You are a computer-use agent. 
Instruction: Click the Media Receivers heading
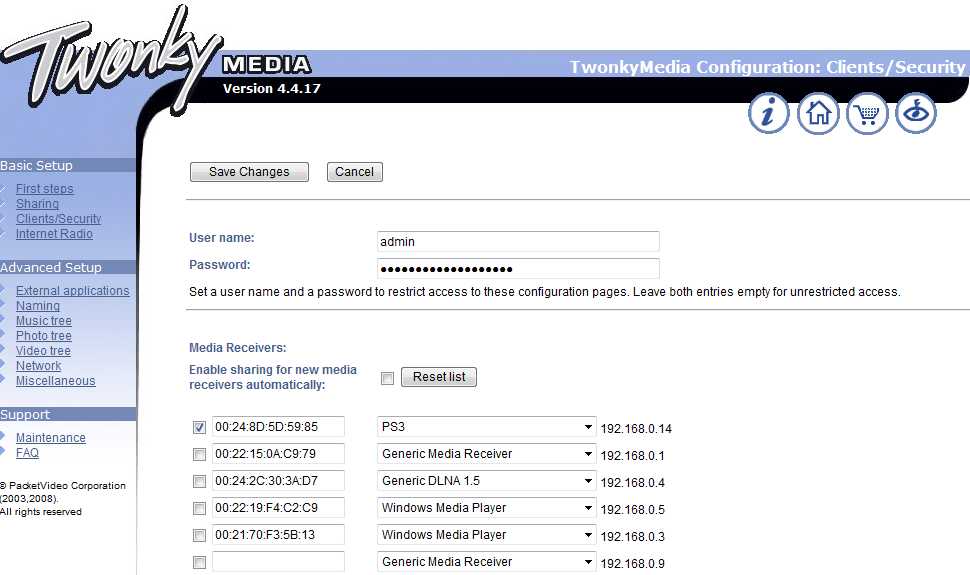click(238, 348)
